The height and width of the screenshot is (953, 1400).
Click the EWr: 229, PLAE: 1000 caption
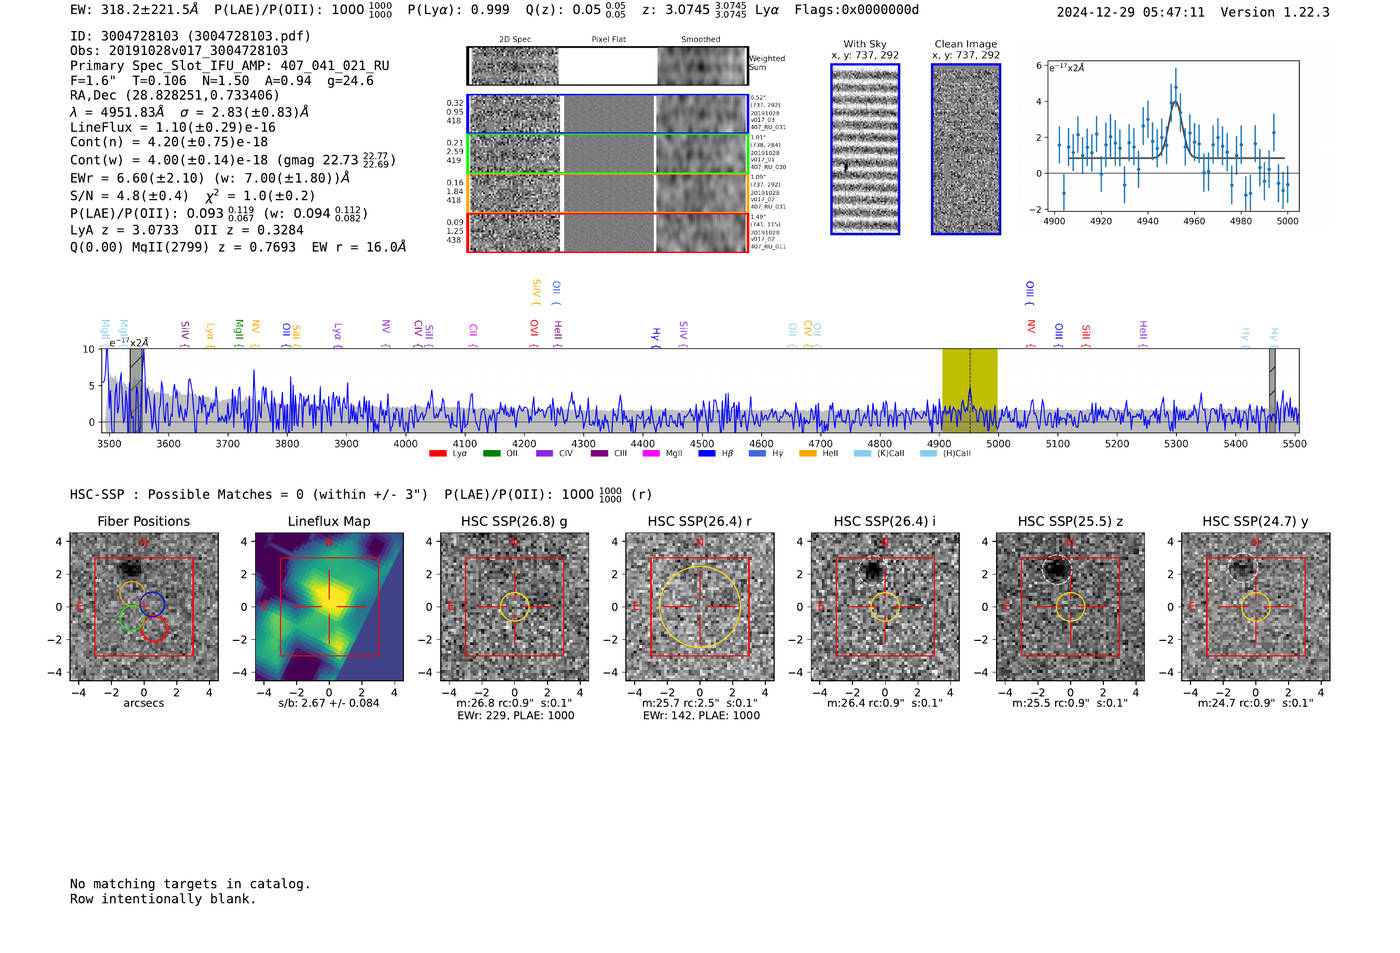tap(515, 715)
